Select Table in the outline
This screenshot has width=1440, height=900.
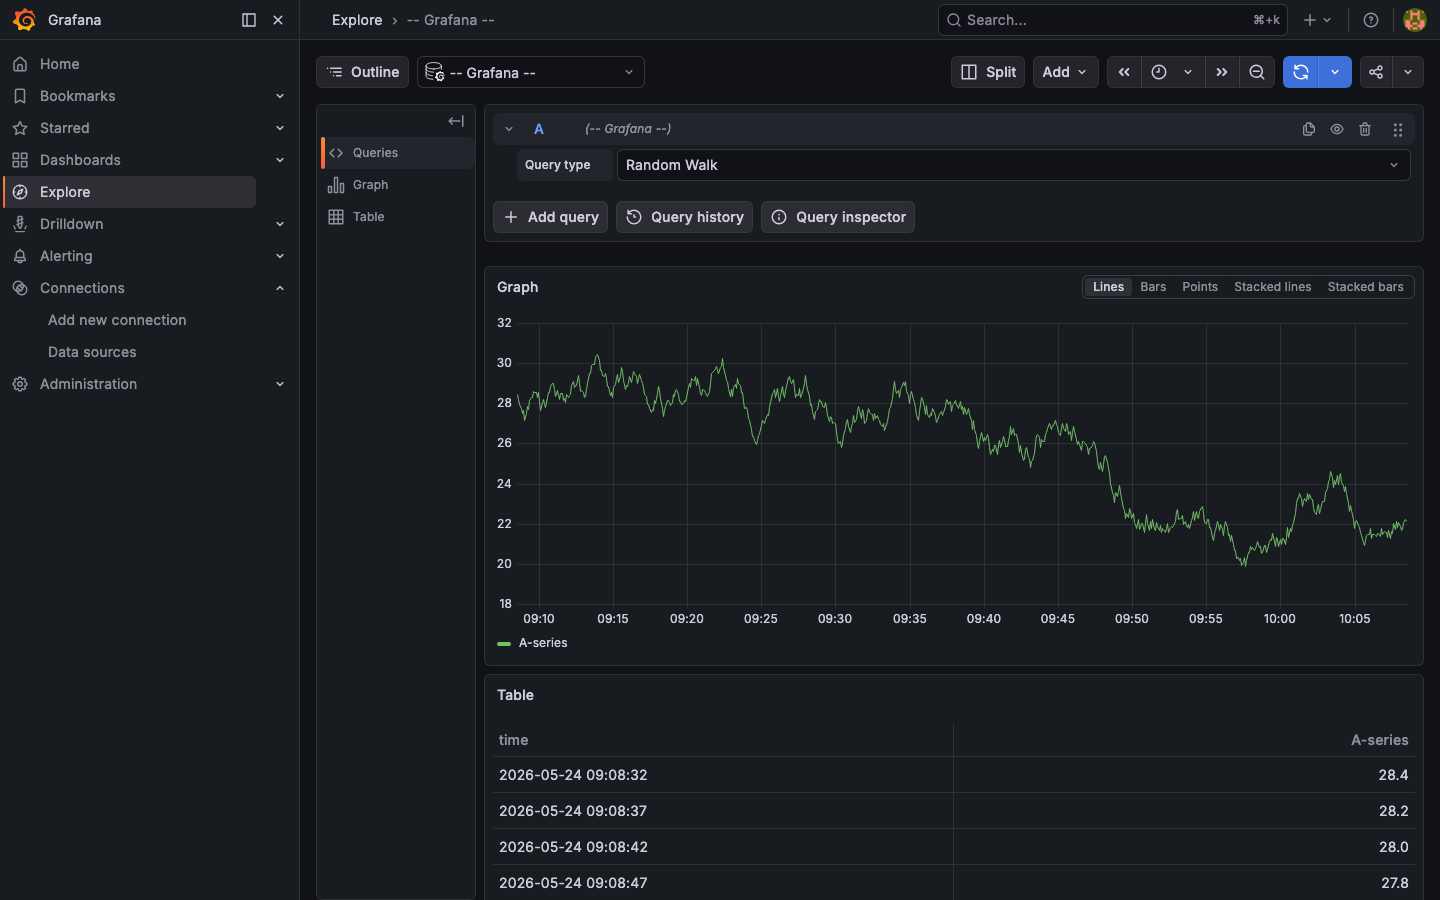[398, 217]
